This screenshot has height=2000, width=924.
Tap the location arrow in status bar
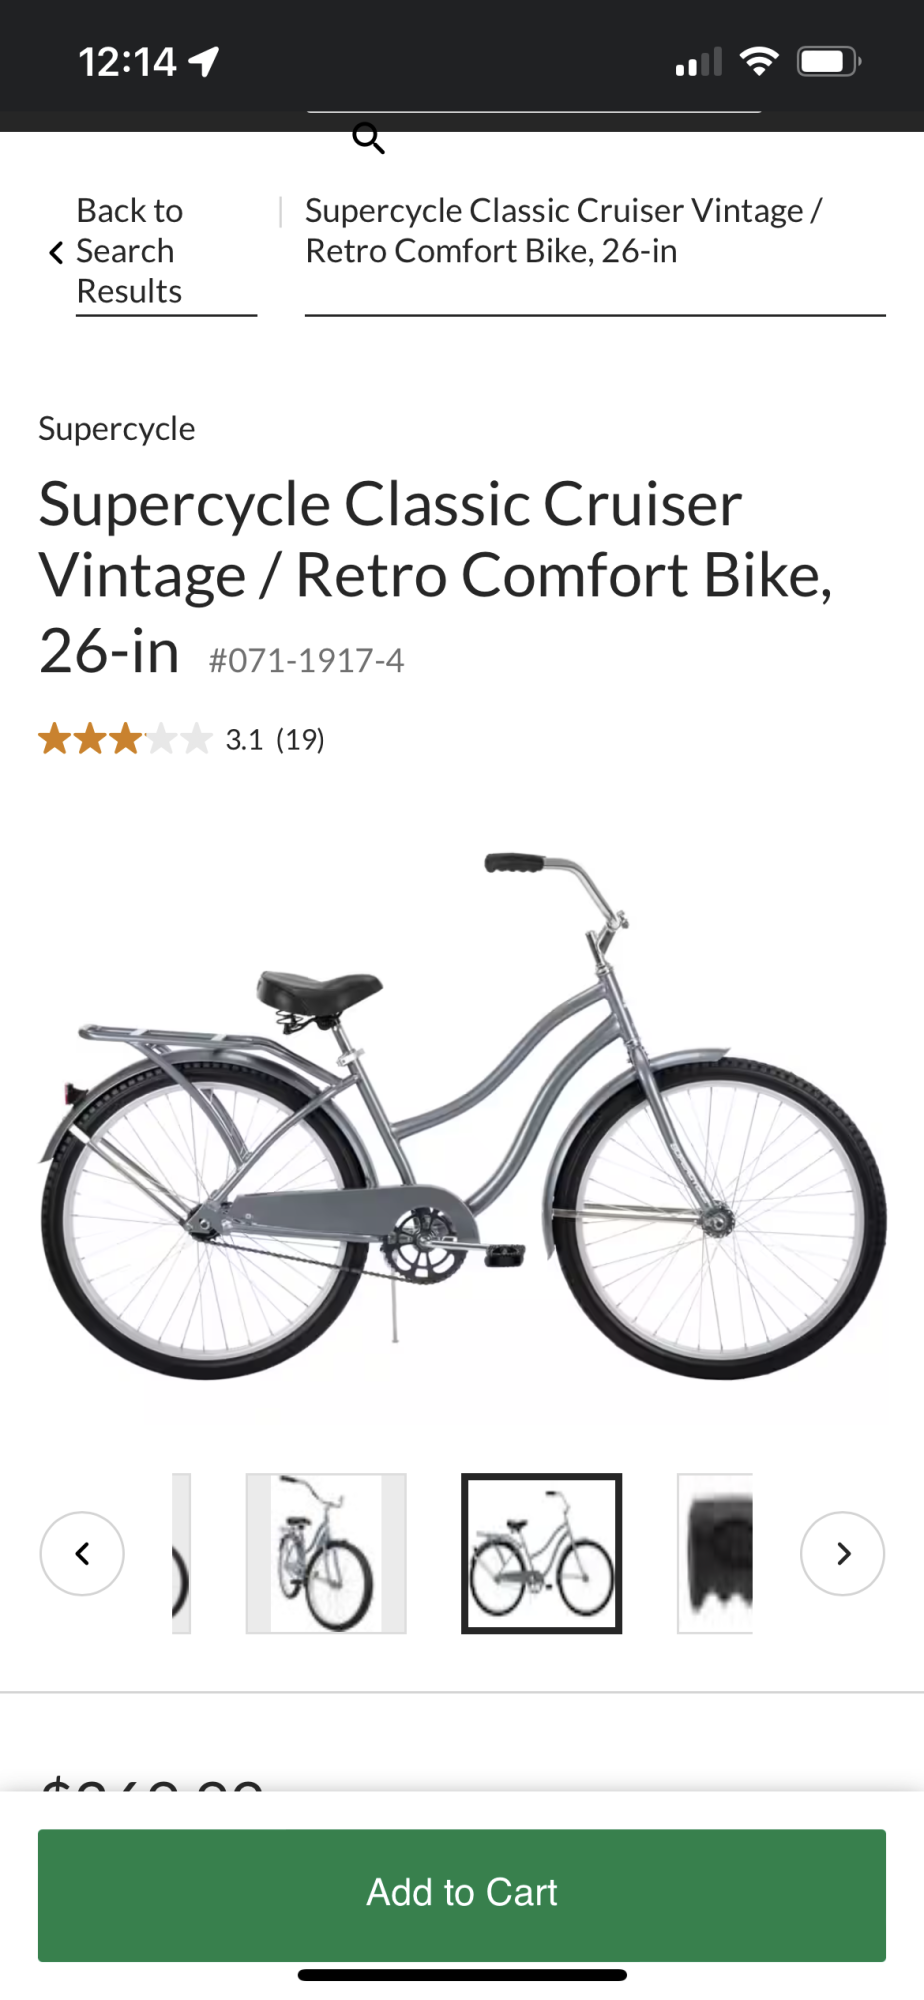click(204, 62)
